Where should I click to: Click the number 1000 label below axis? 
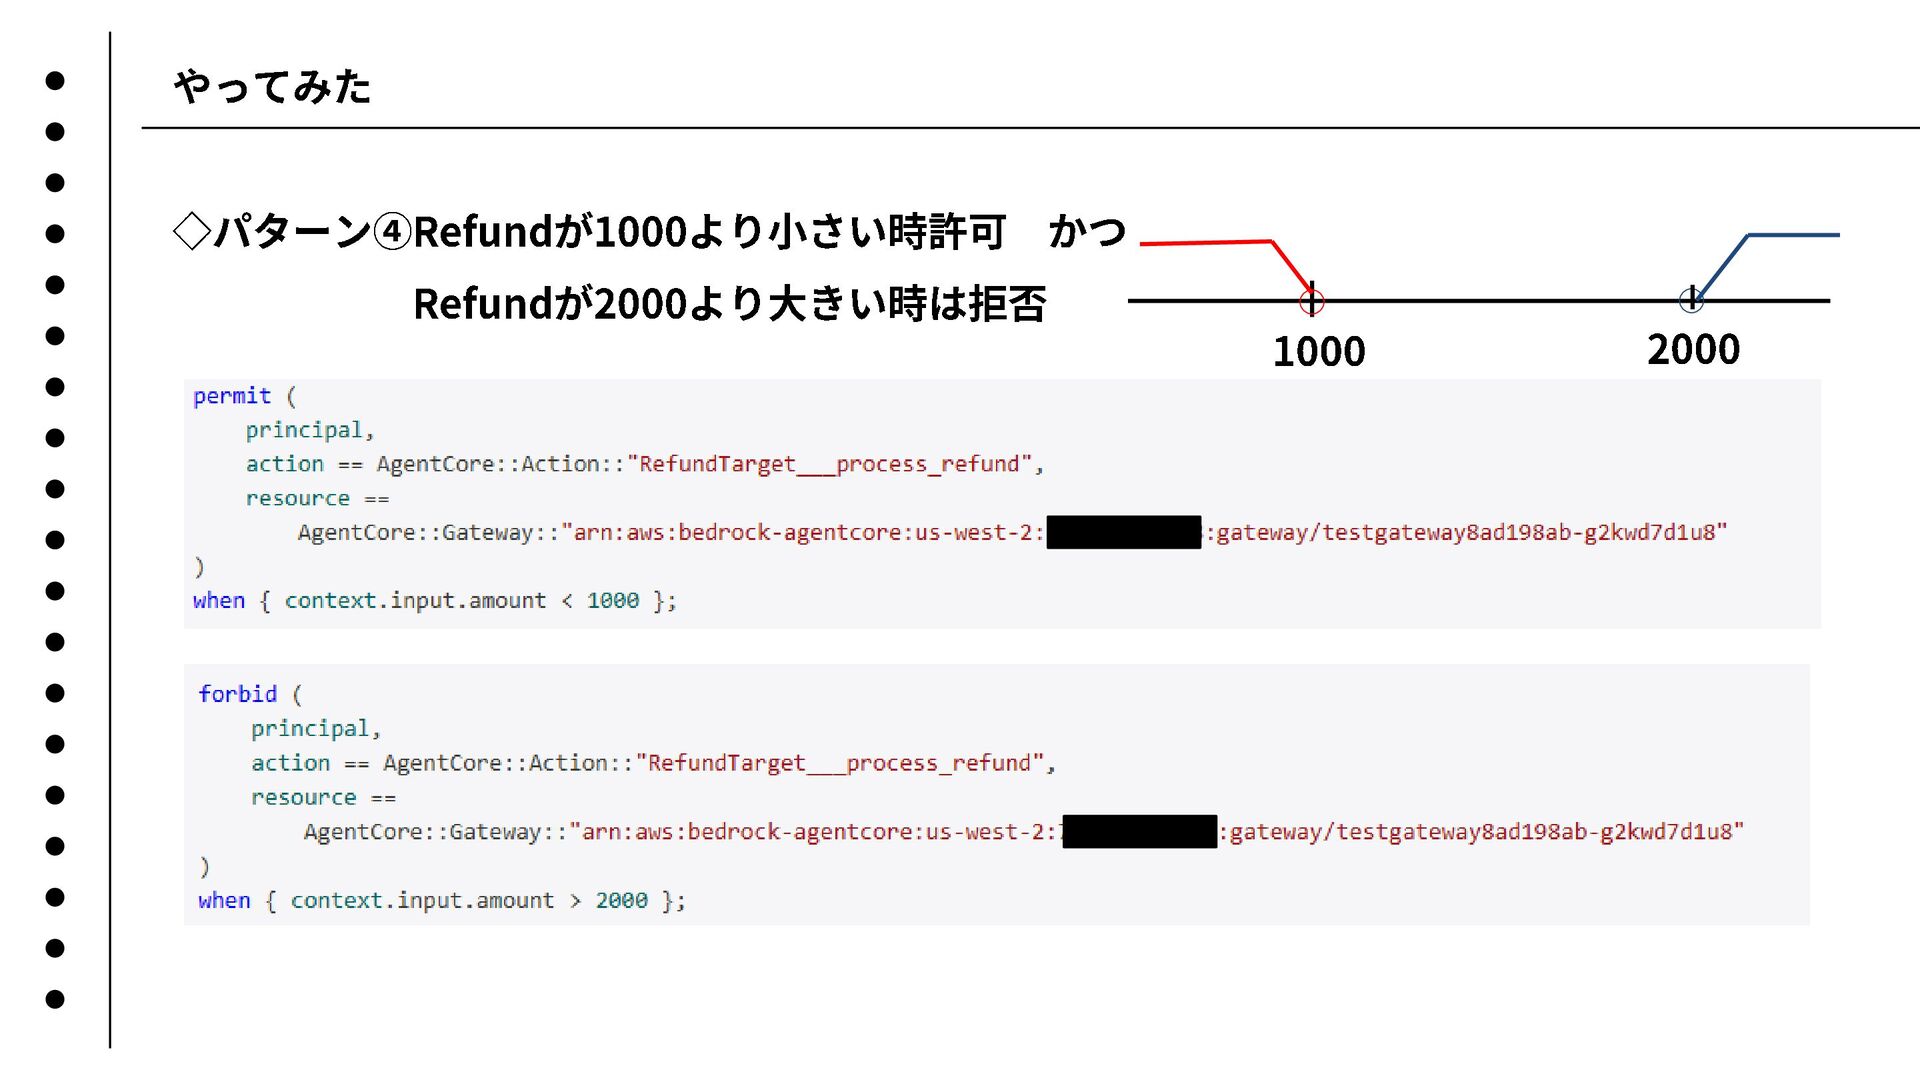1318,352
